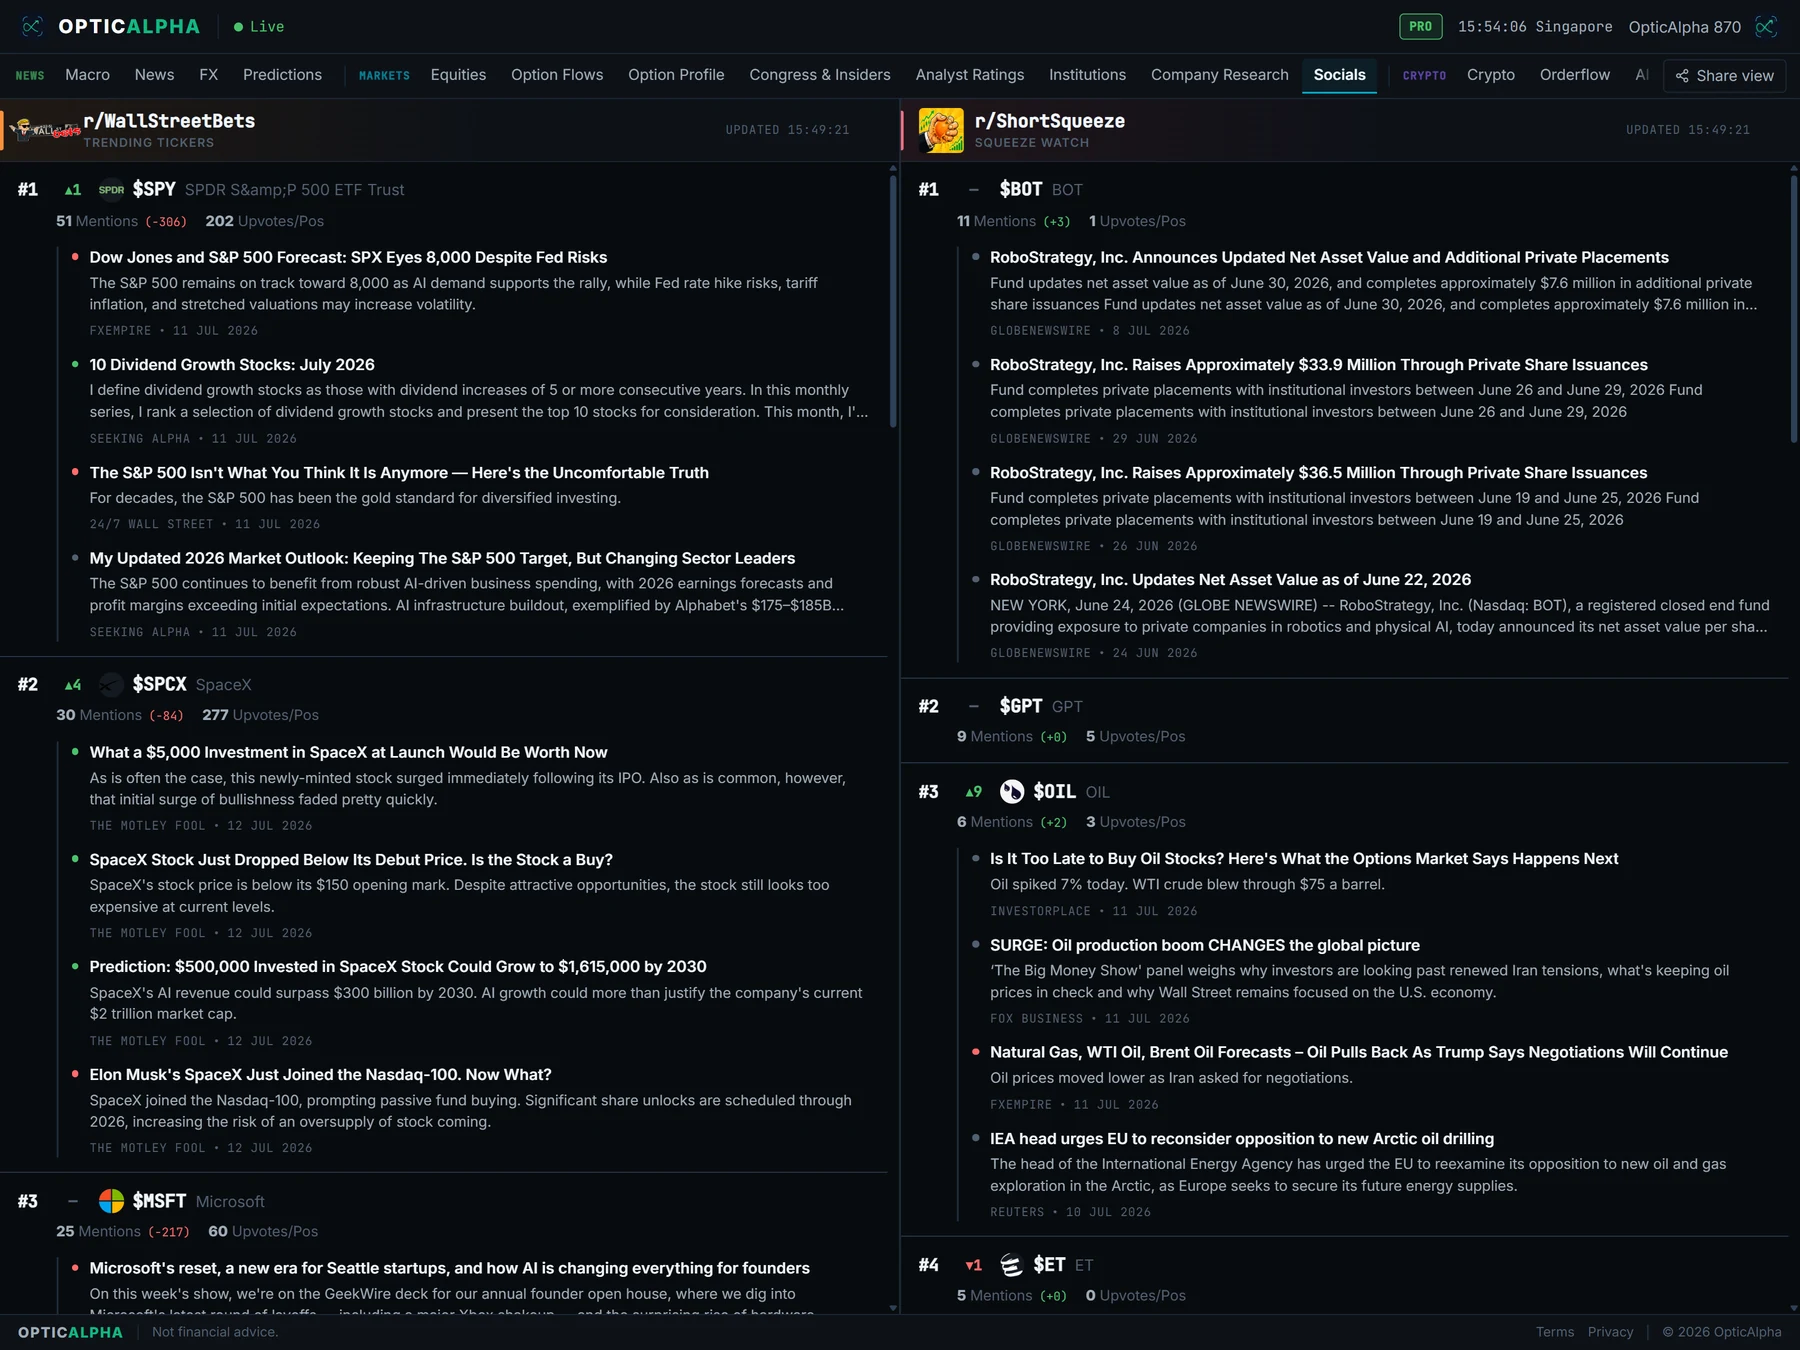
Task: Click the OpticAlpha logo icon in header
Action: (x=32, y=26)
